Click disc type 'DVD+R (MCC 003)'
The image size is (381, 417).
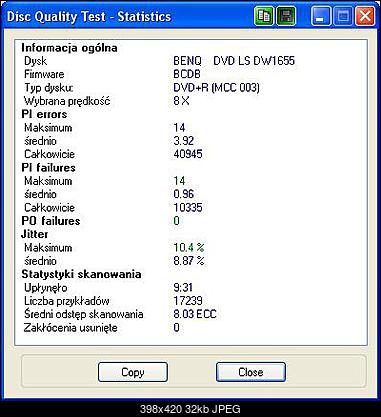[x=216, y=88]
